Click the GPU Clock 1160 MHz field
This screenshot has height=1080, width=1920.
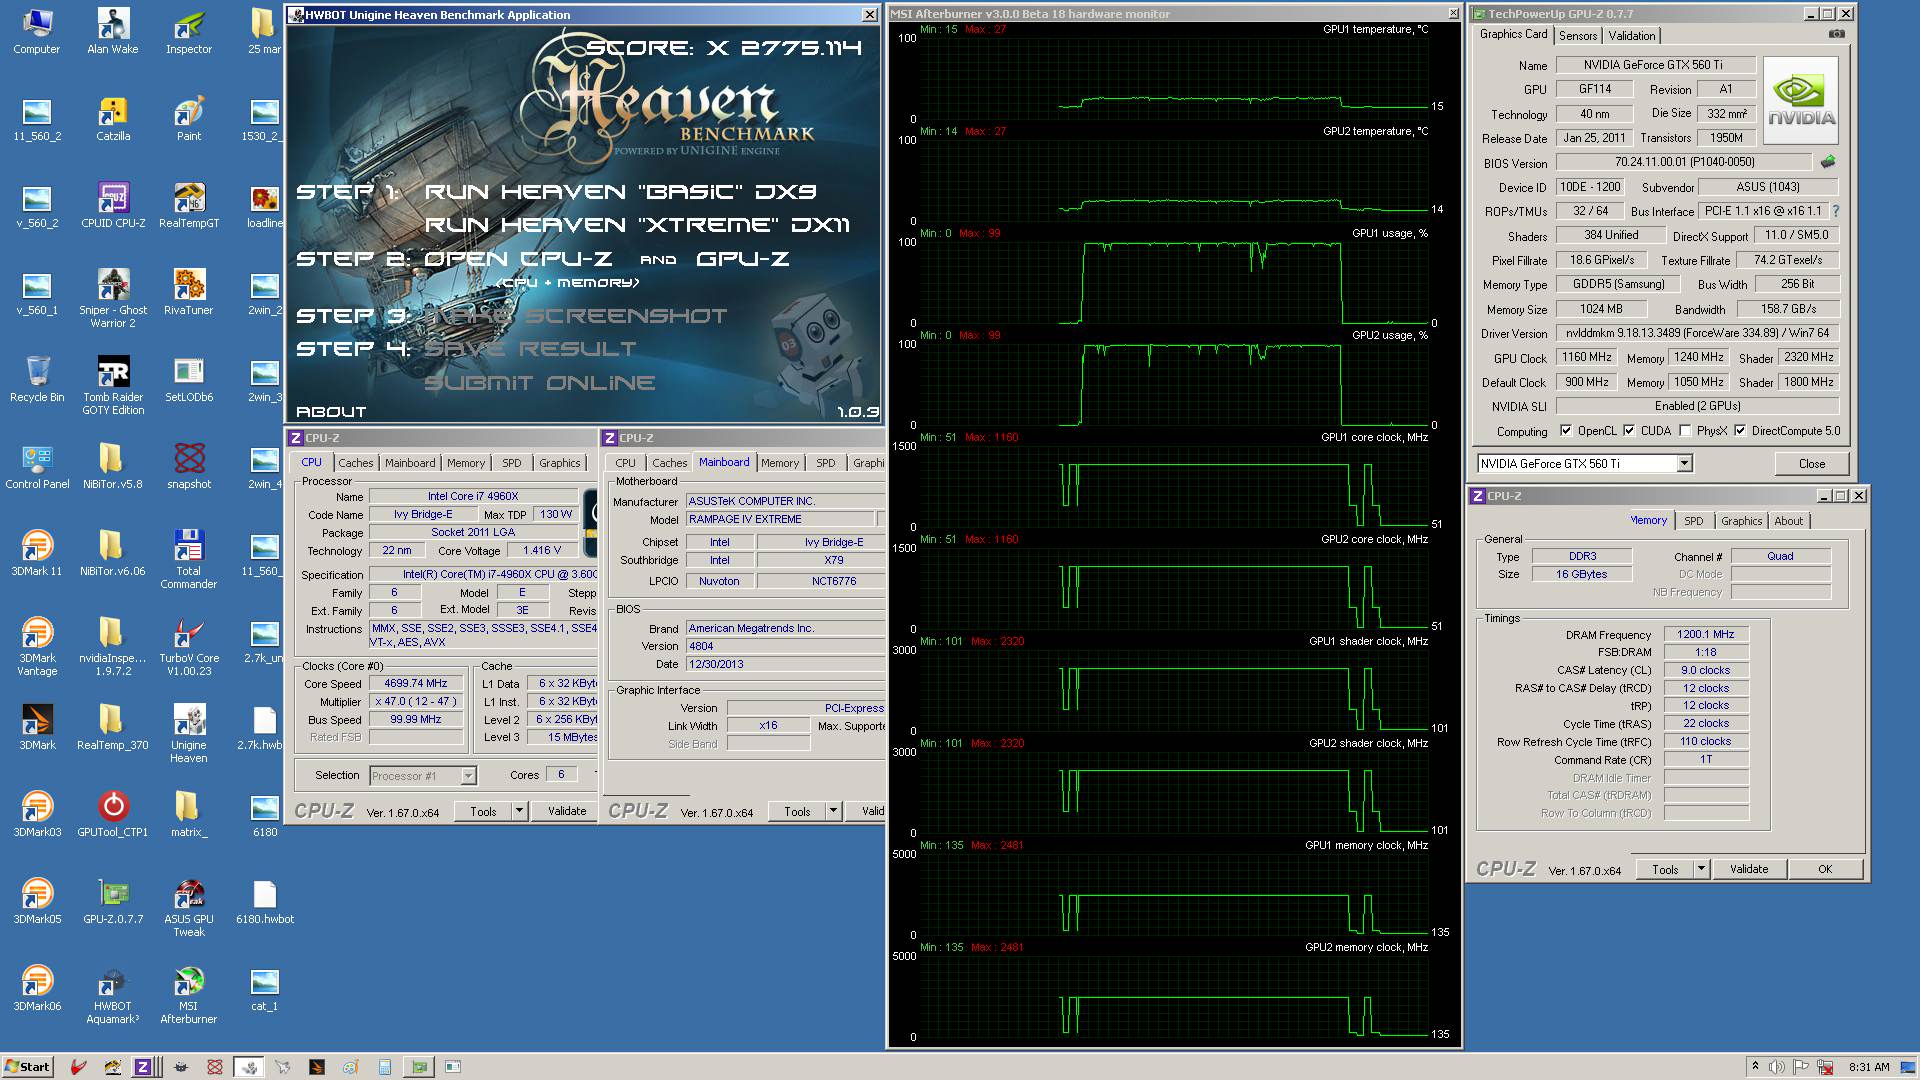[1587, 357]
